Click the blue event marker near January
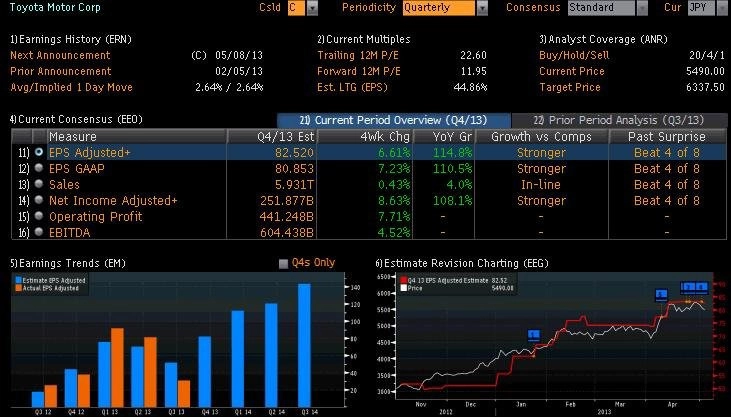Image resolution: width=731 pixels, height=417 pixels. 534,334
